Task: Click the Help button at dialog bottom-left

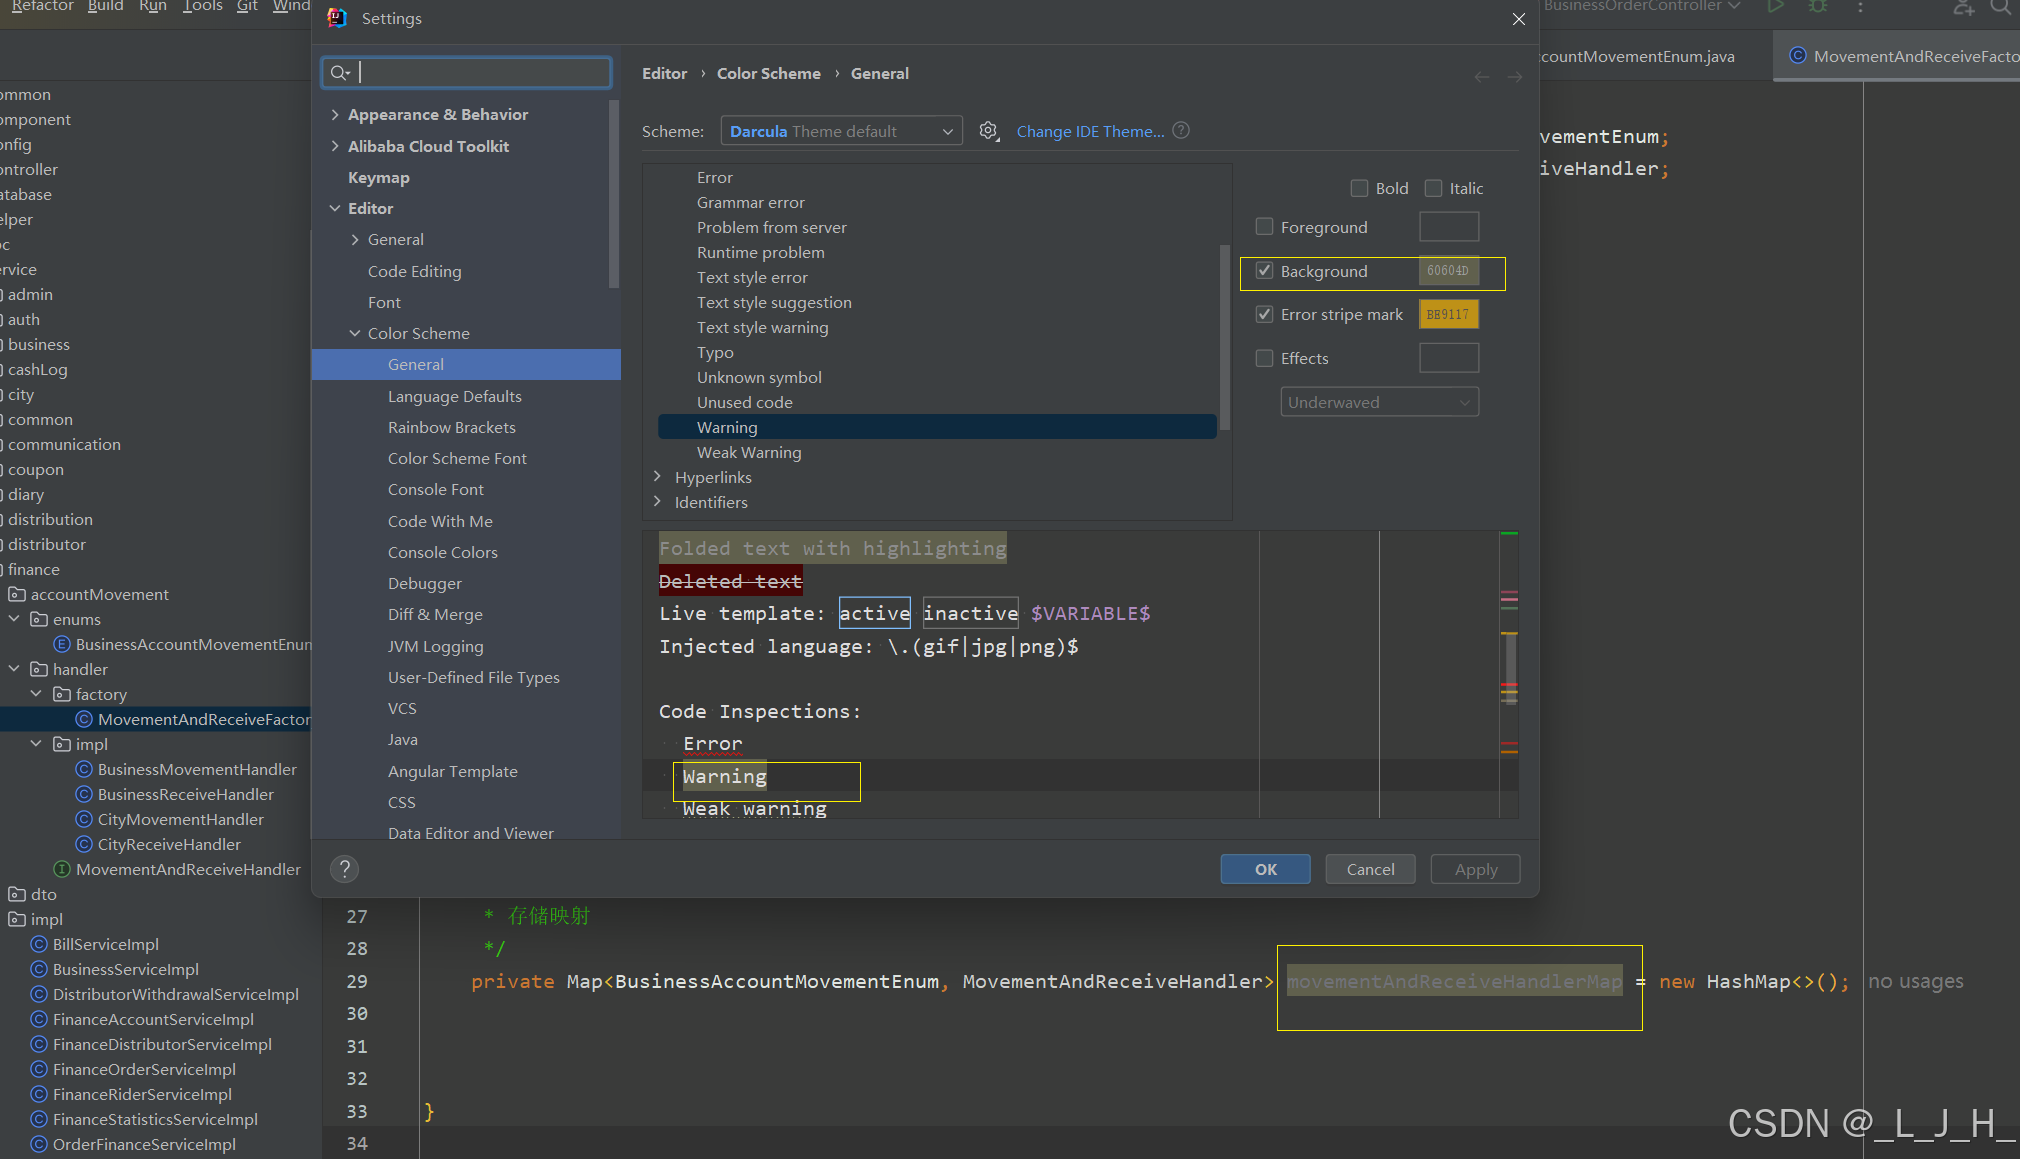Action: point(344,869)
